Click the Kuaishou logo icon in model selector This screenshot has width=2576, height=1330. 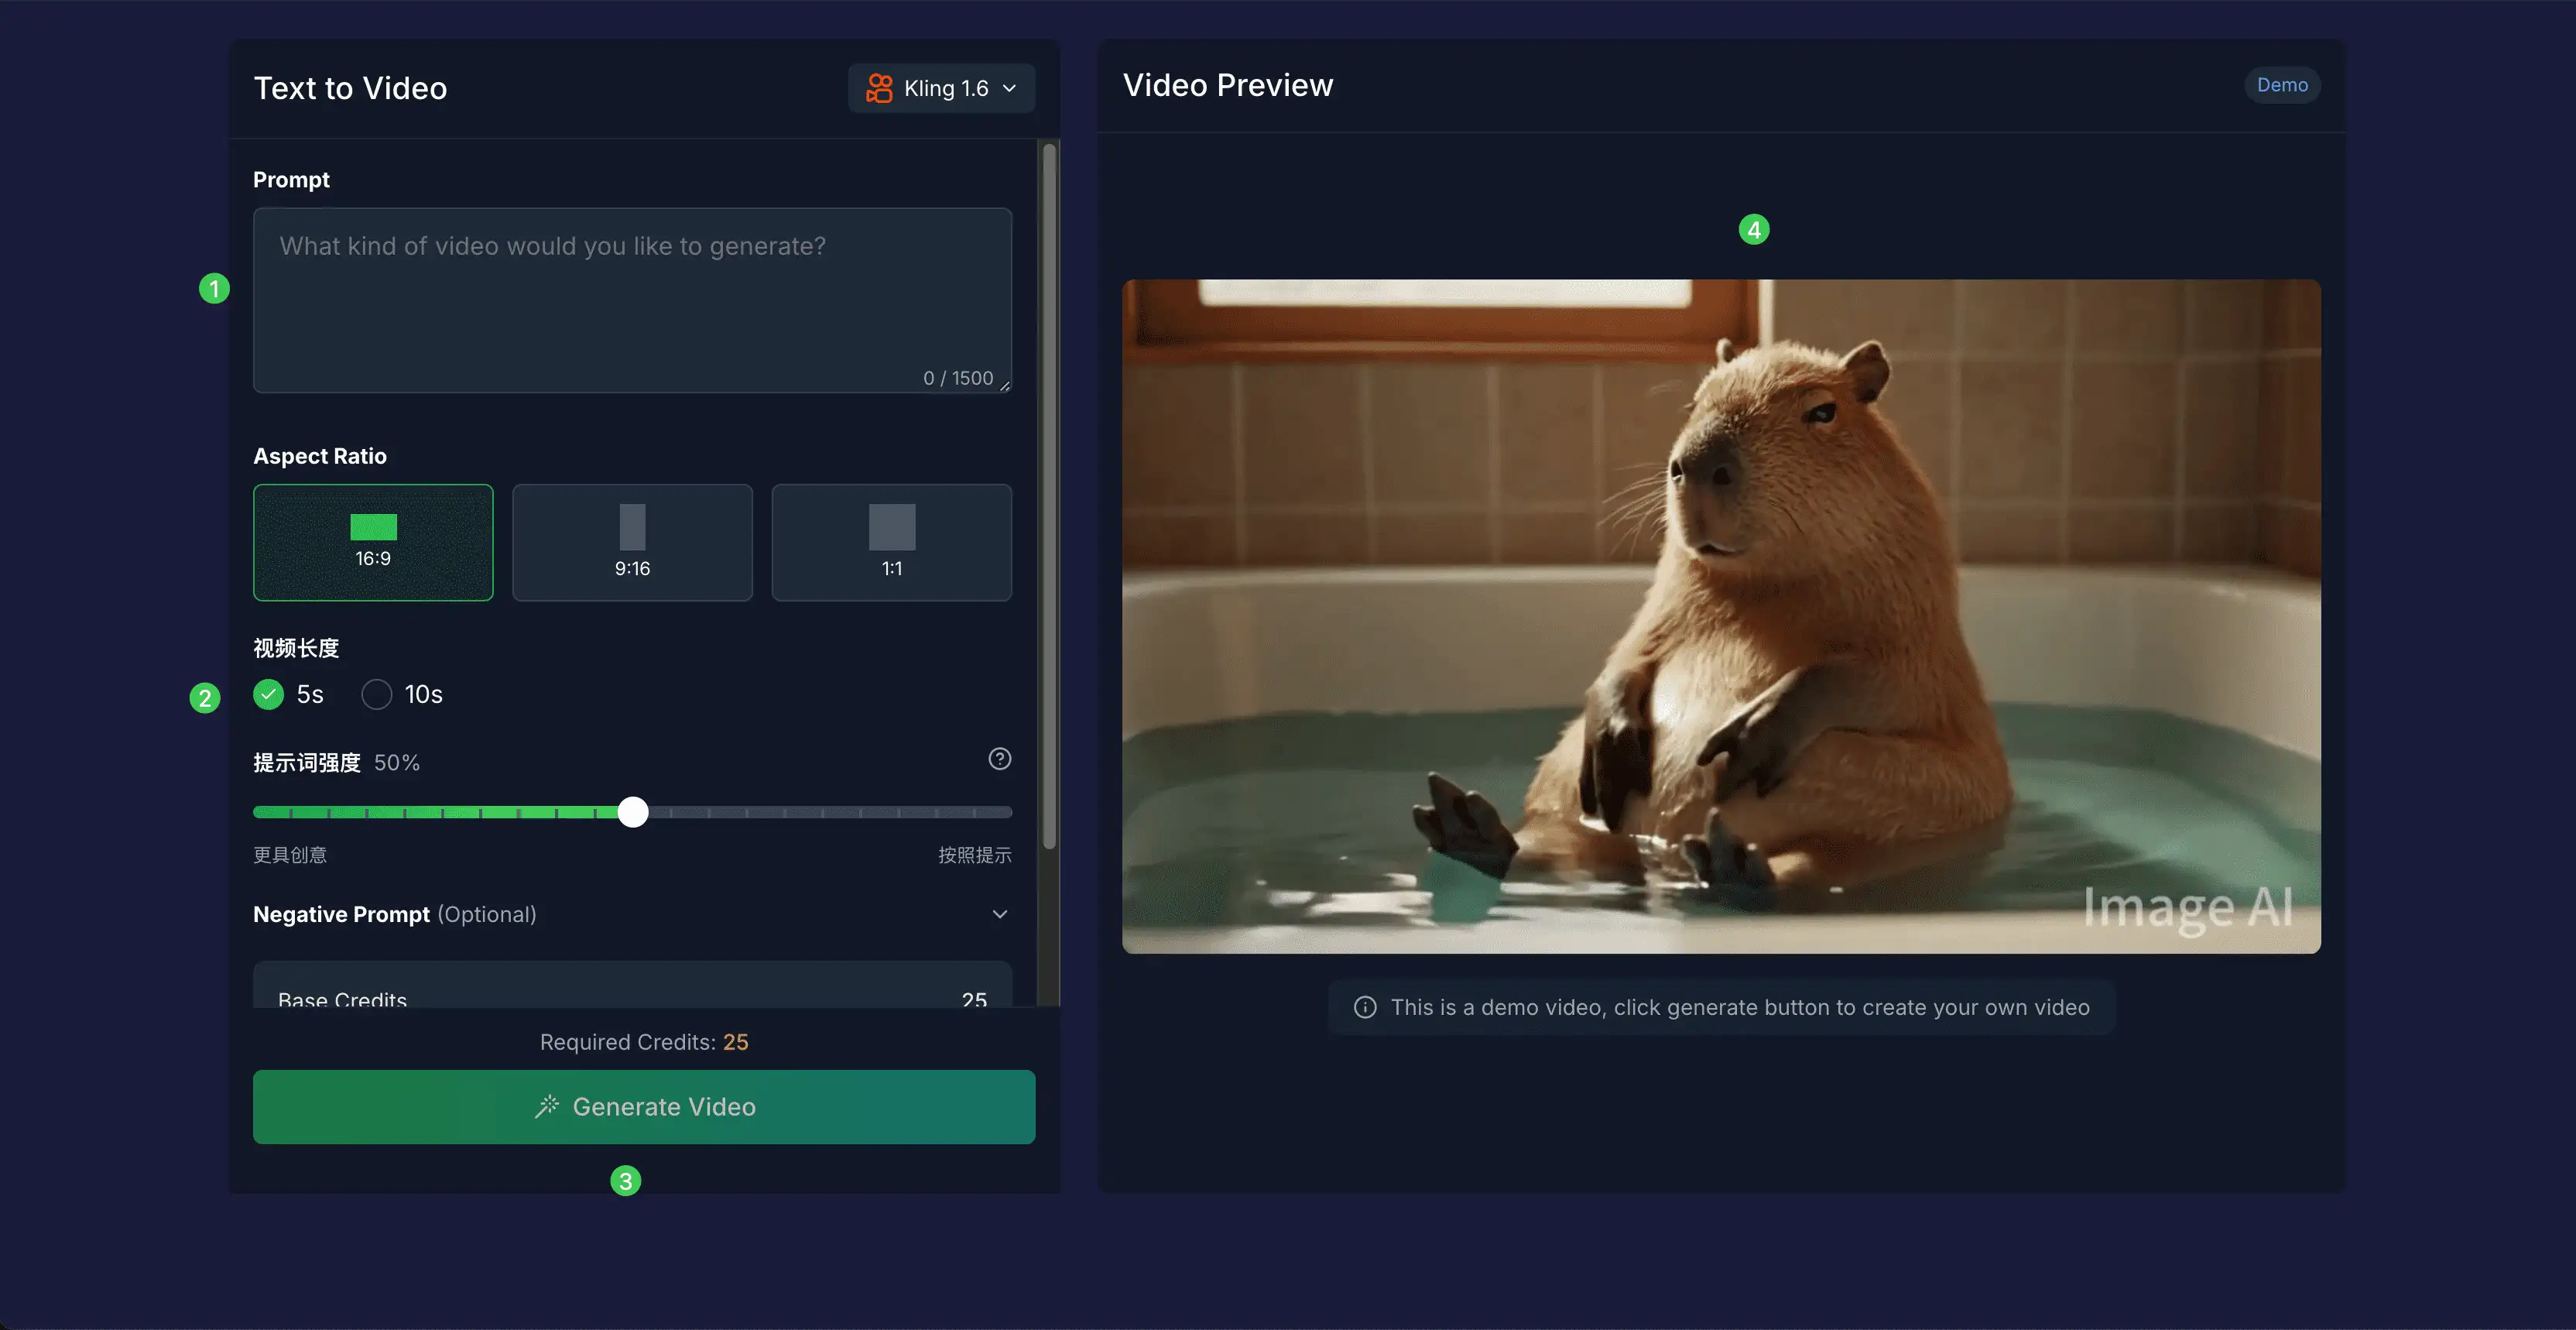pos(881,88)
